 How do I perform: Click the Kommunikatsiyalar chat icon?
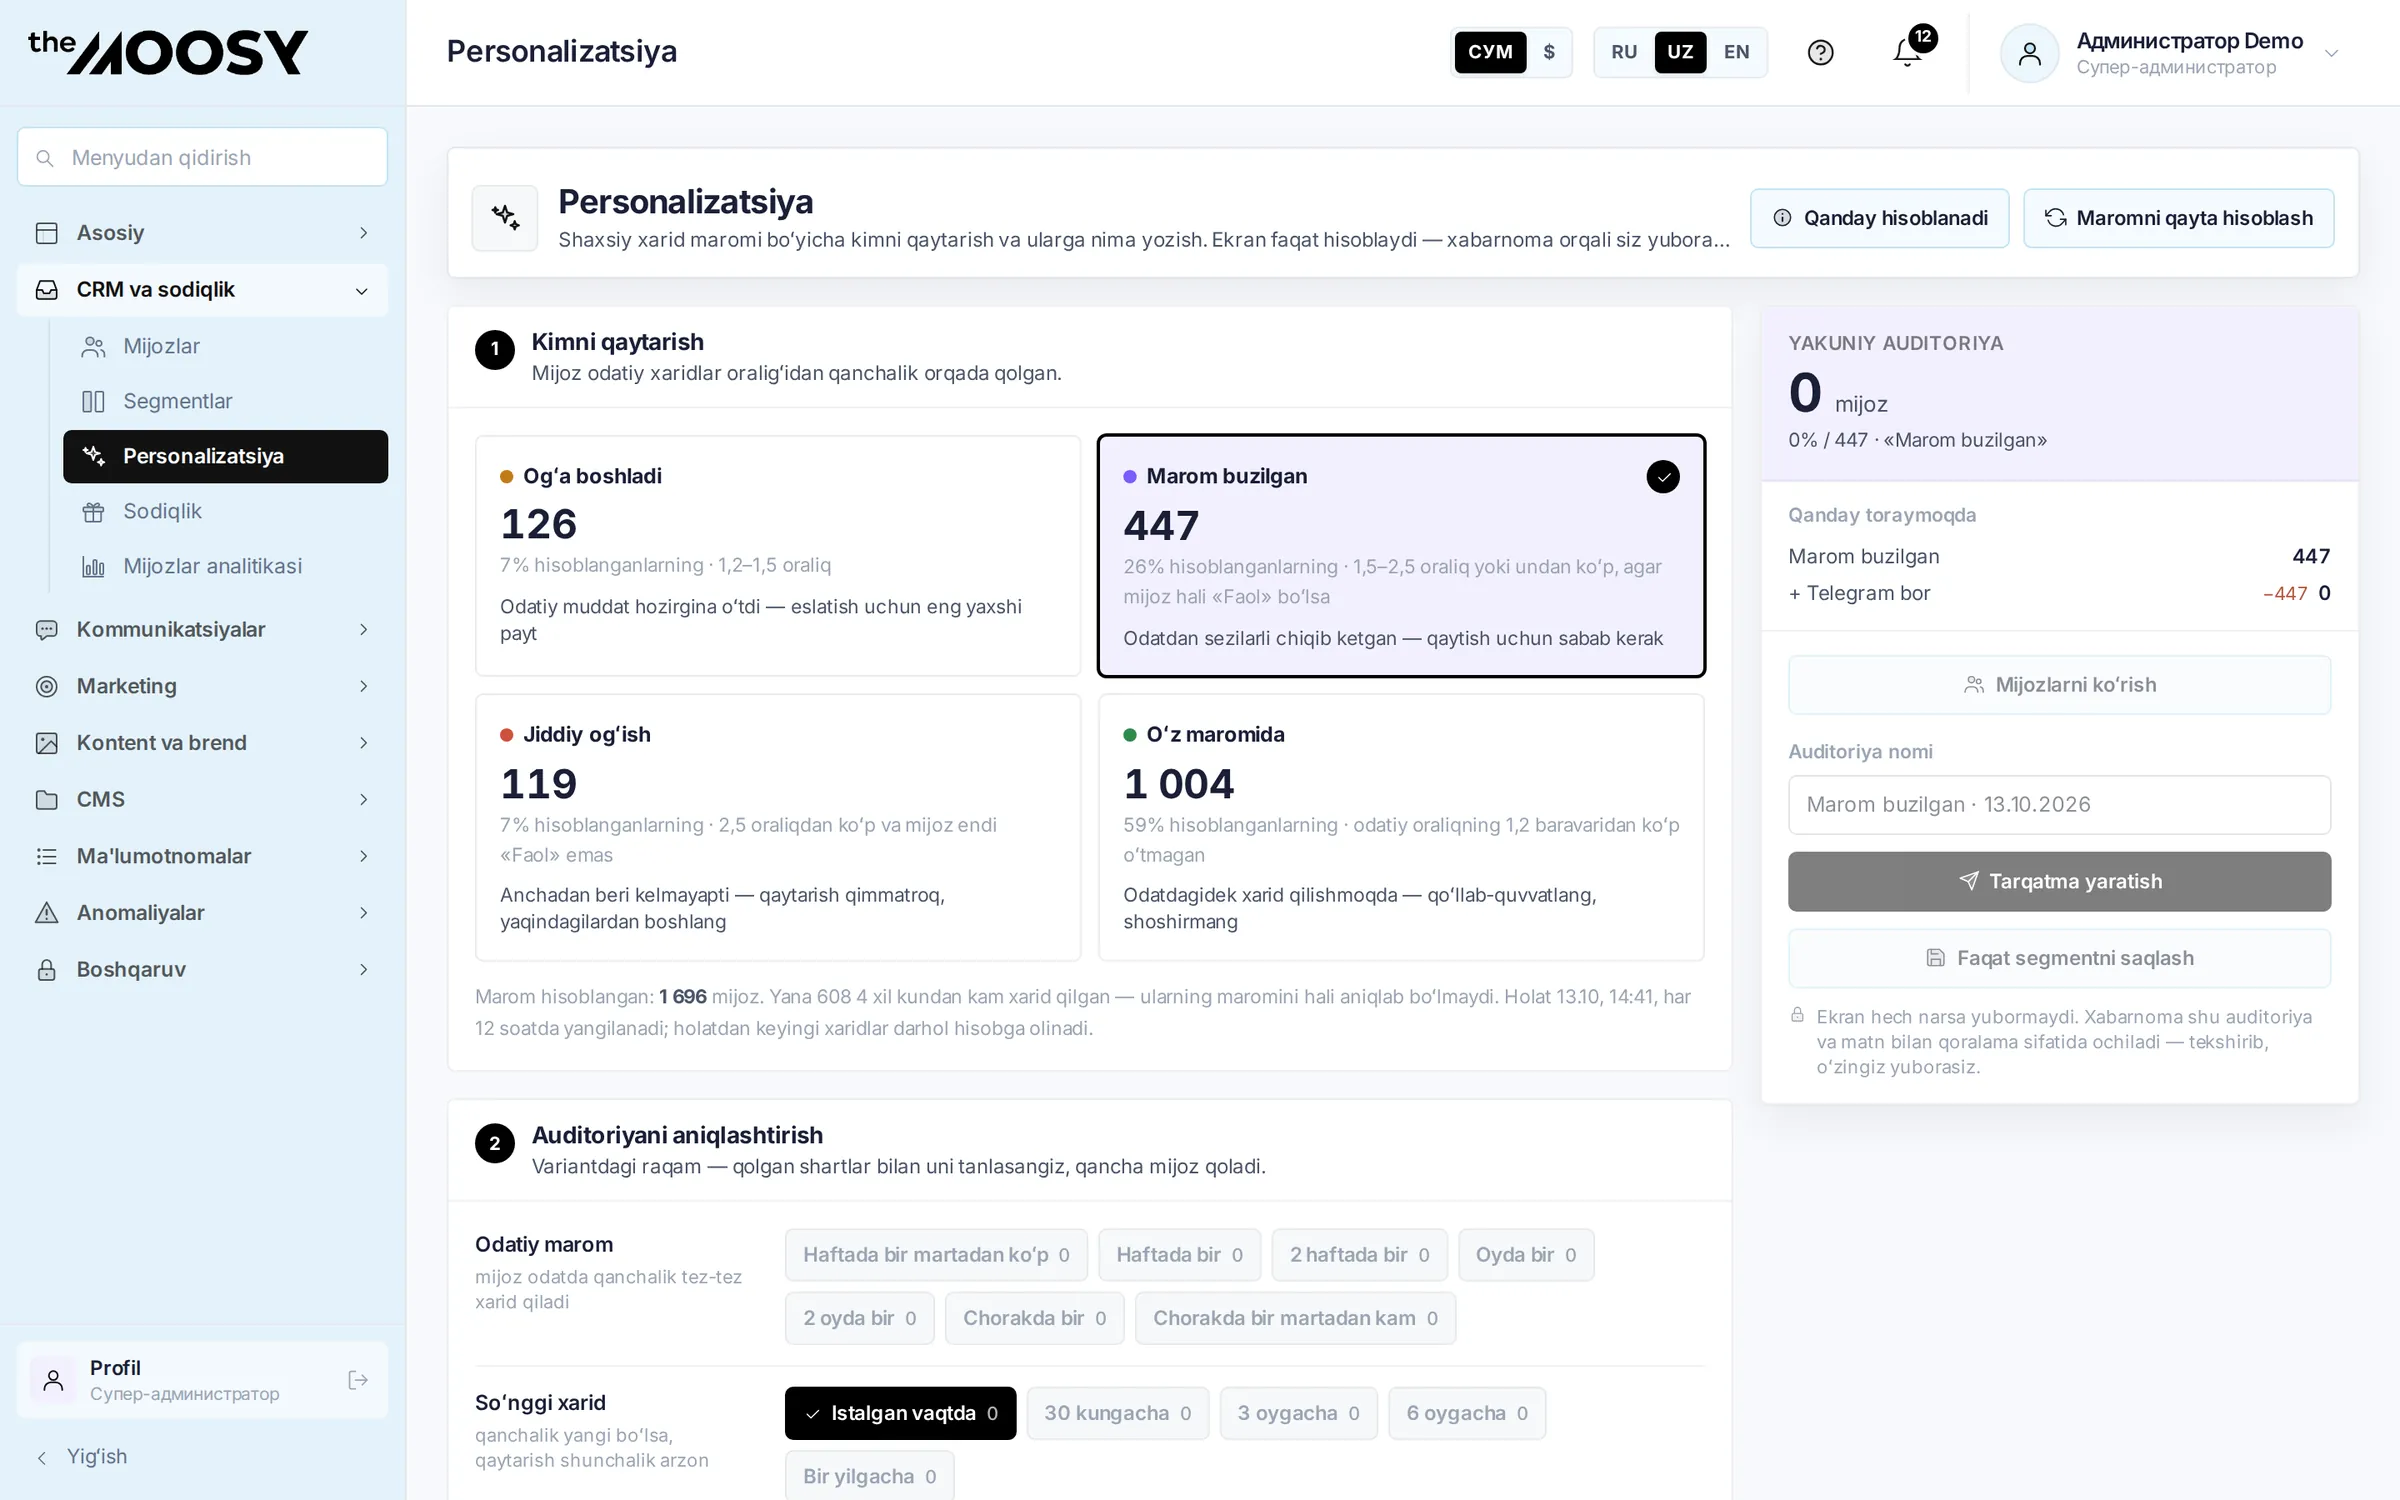(47, 630)
